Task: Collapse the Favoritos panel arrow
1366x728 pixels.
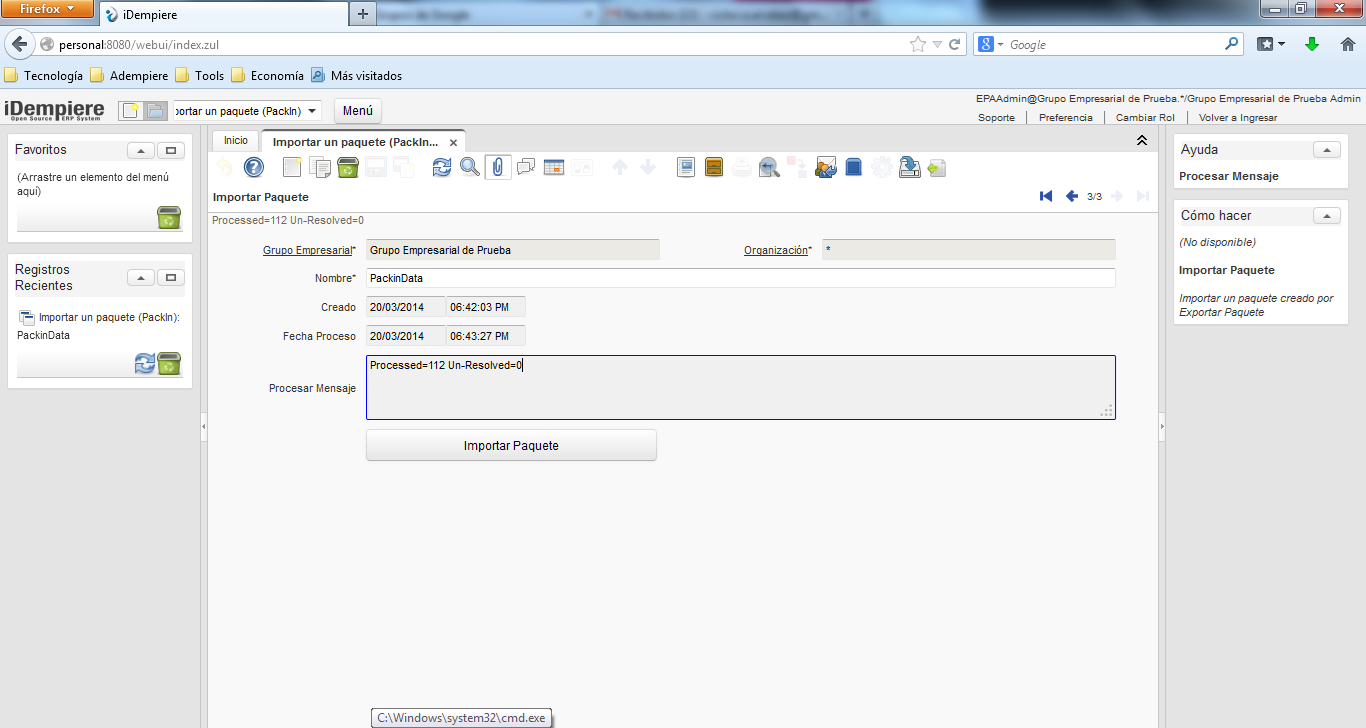Action: click(140, 150)
